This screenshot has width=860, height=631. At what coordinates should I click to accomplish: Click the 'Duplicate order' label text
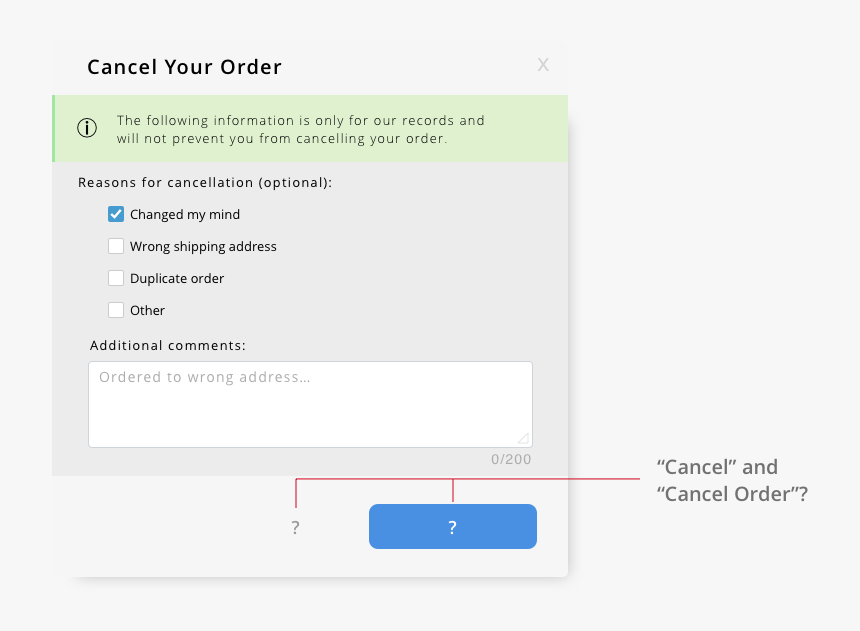point(177,279)
